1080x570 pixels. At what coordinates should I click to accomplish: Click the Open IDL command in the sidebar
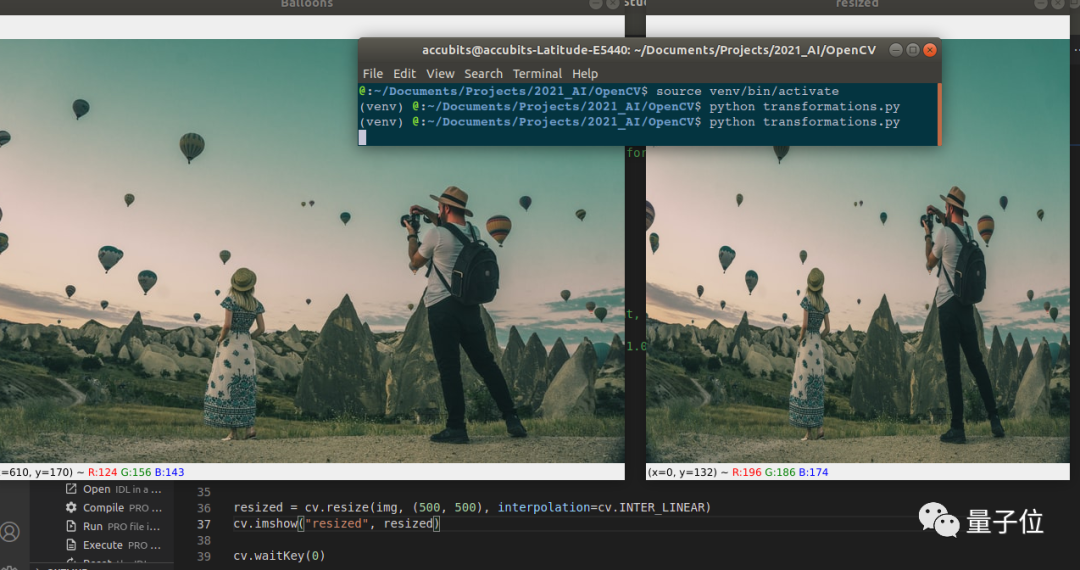coord(114,489)
